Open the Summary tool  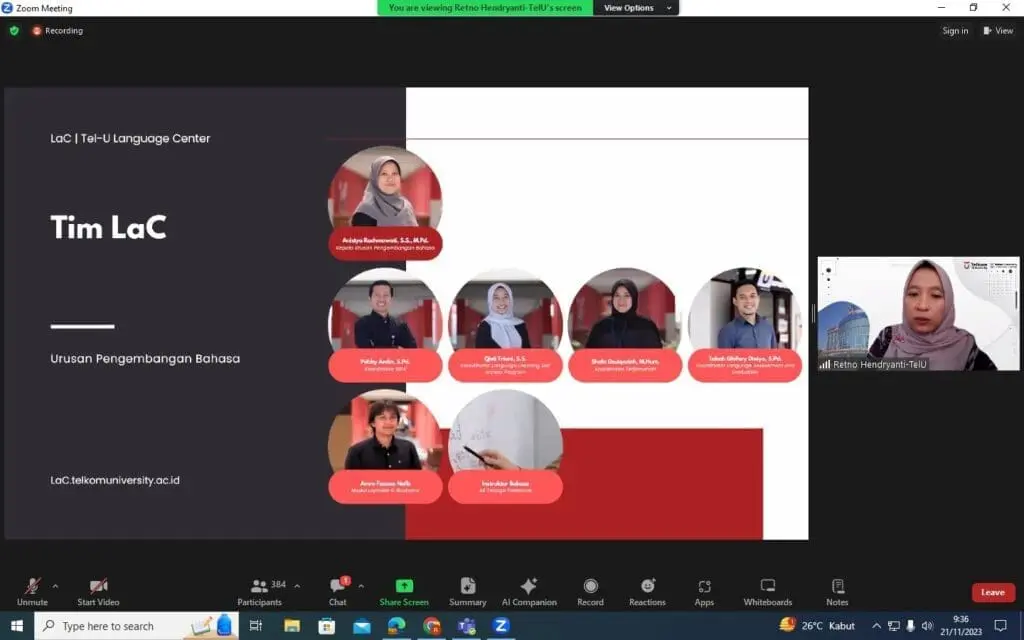467,591
